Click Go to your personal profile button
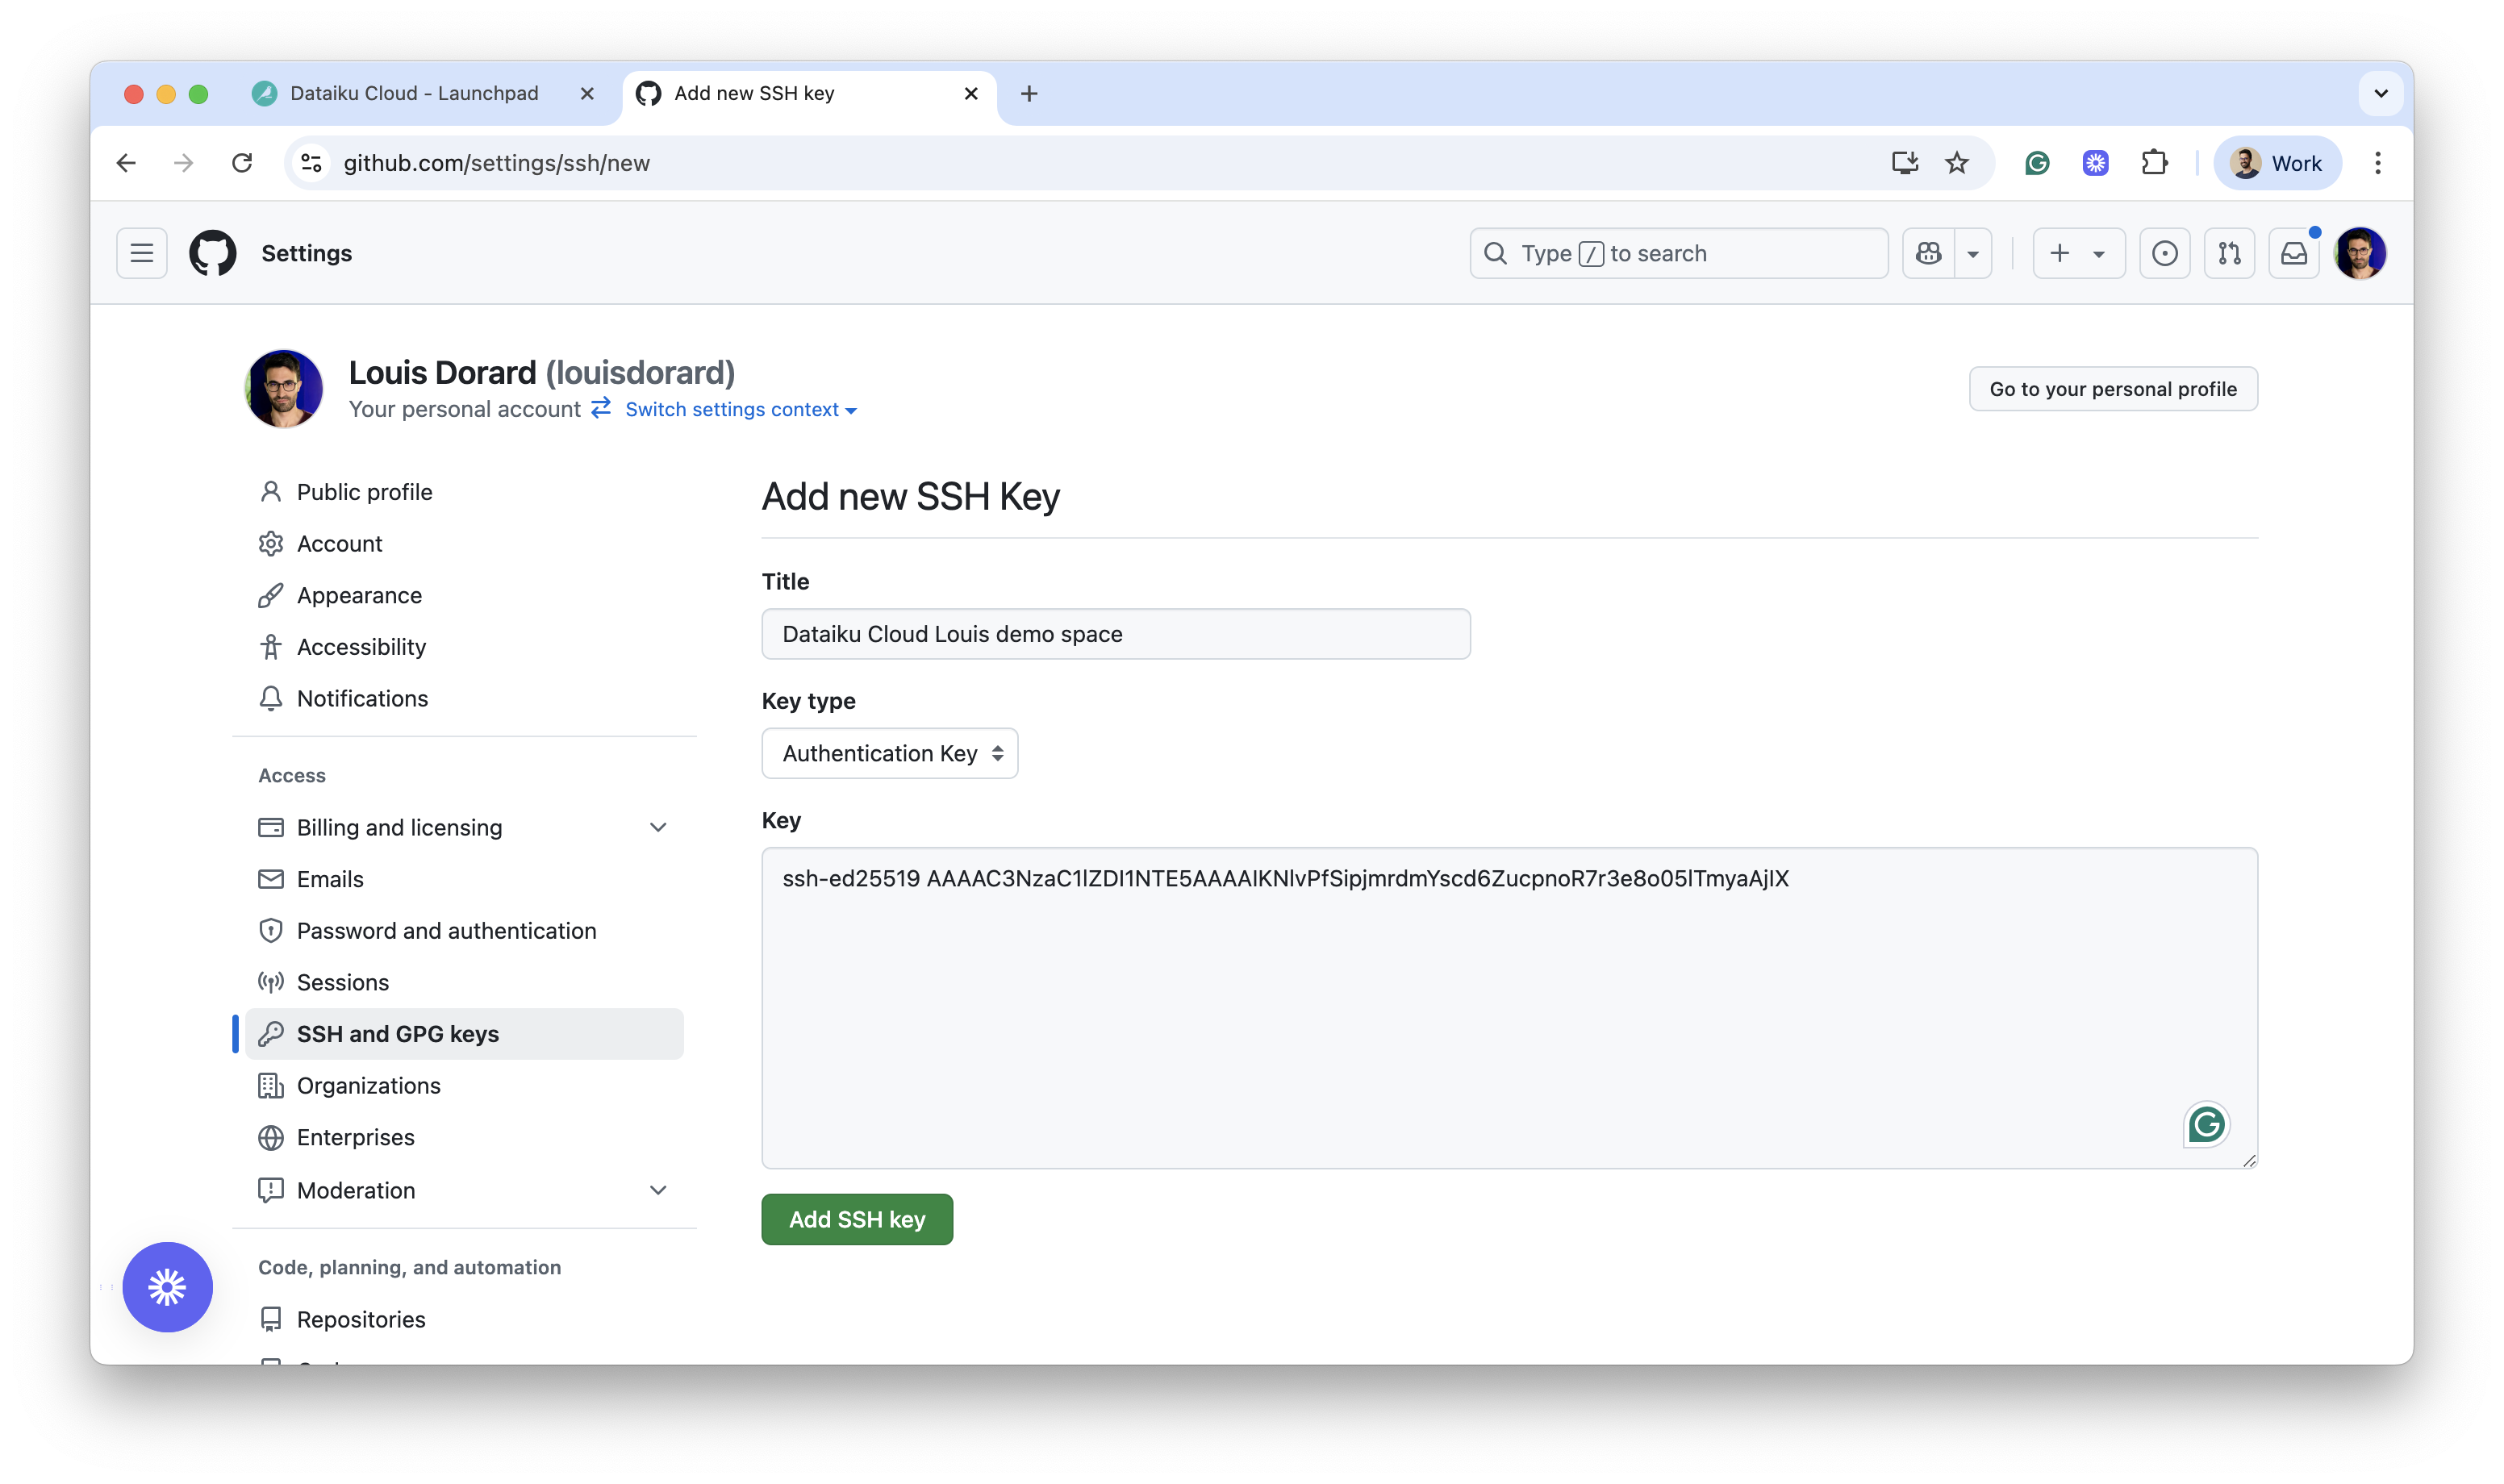This screenshot has width=2504, height=1484. (2113, 388)
